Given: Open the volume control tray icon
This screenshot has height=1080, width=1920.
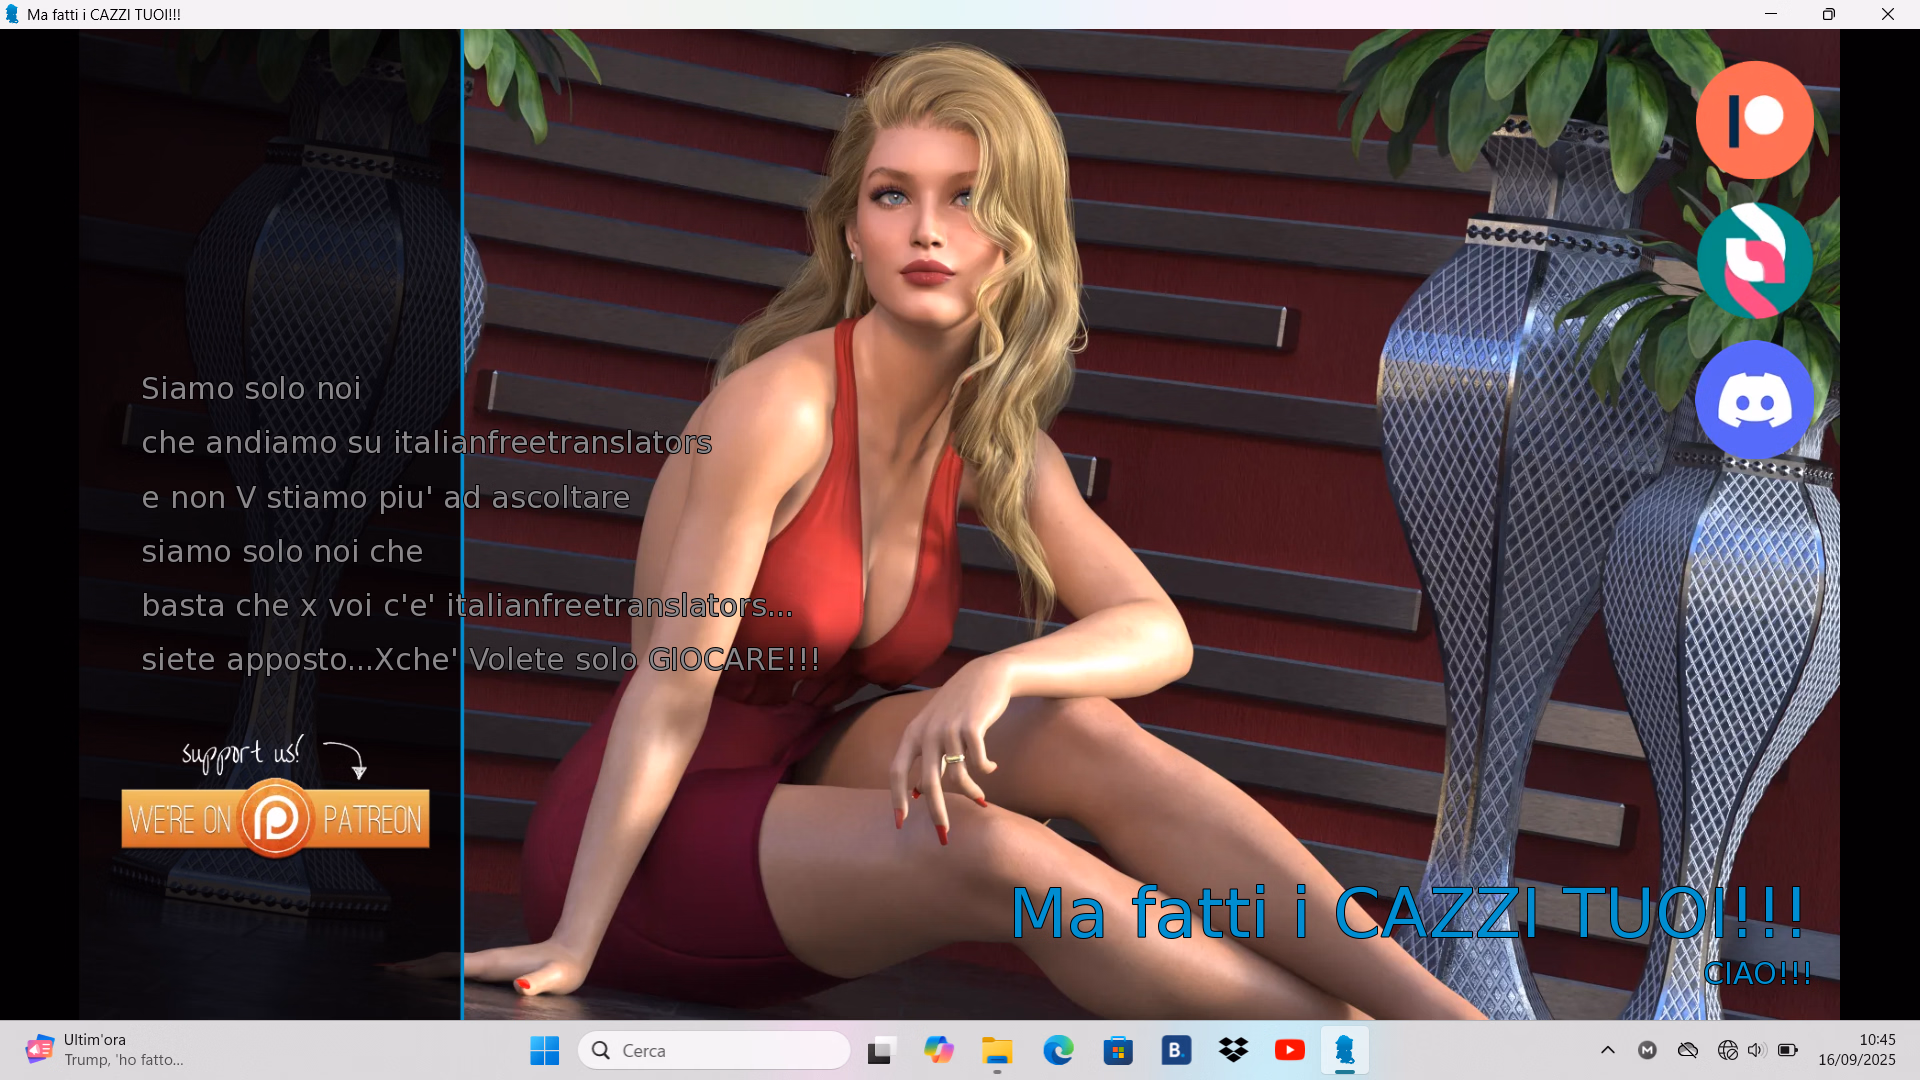Looking at the screenshot, I should tap(1756, 1050).
